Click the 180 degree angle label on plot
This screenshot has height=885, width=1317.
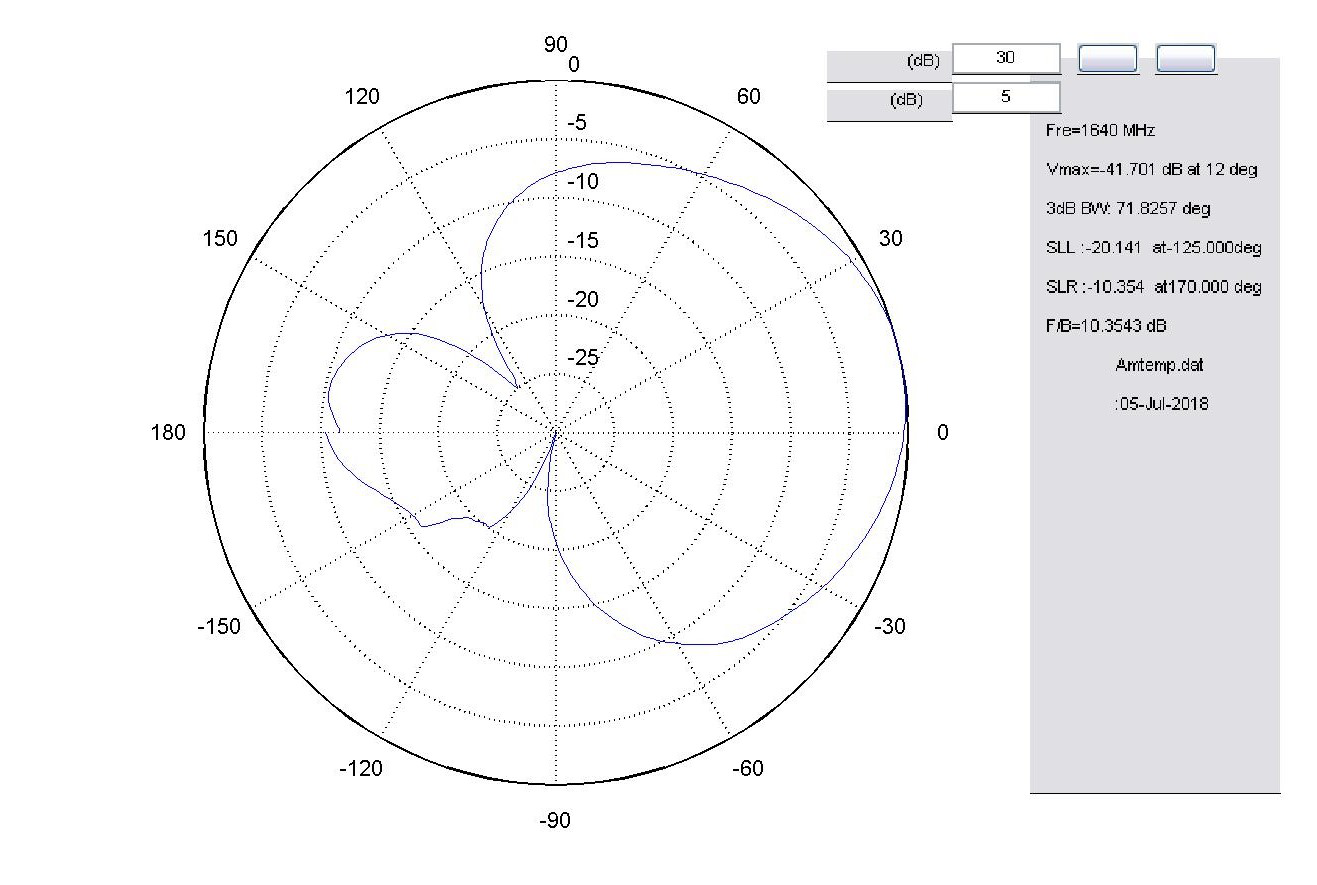point(168,433)
